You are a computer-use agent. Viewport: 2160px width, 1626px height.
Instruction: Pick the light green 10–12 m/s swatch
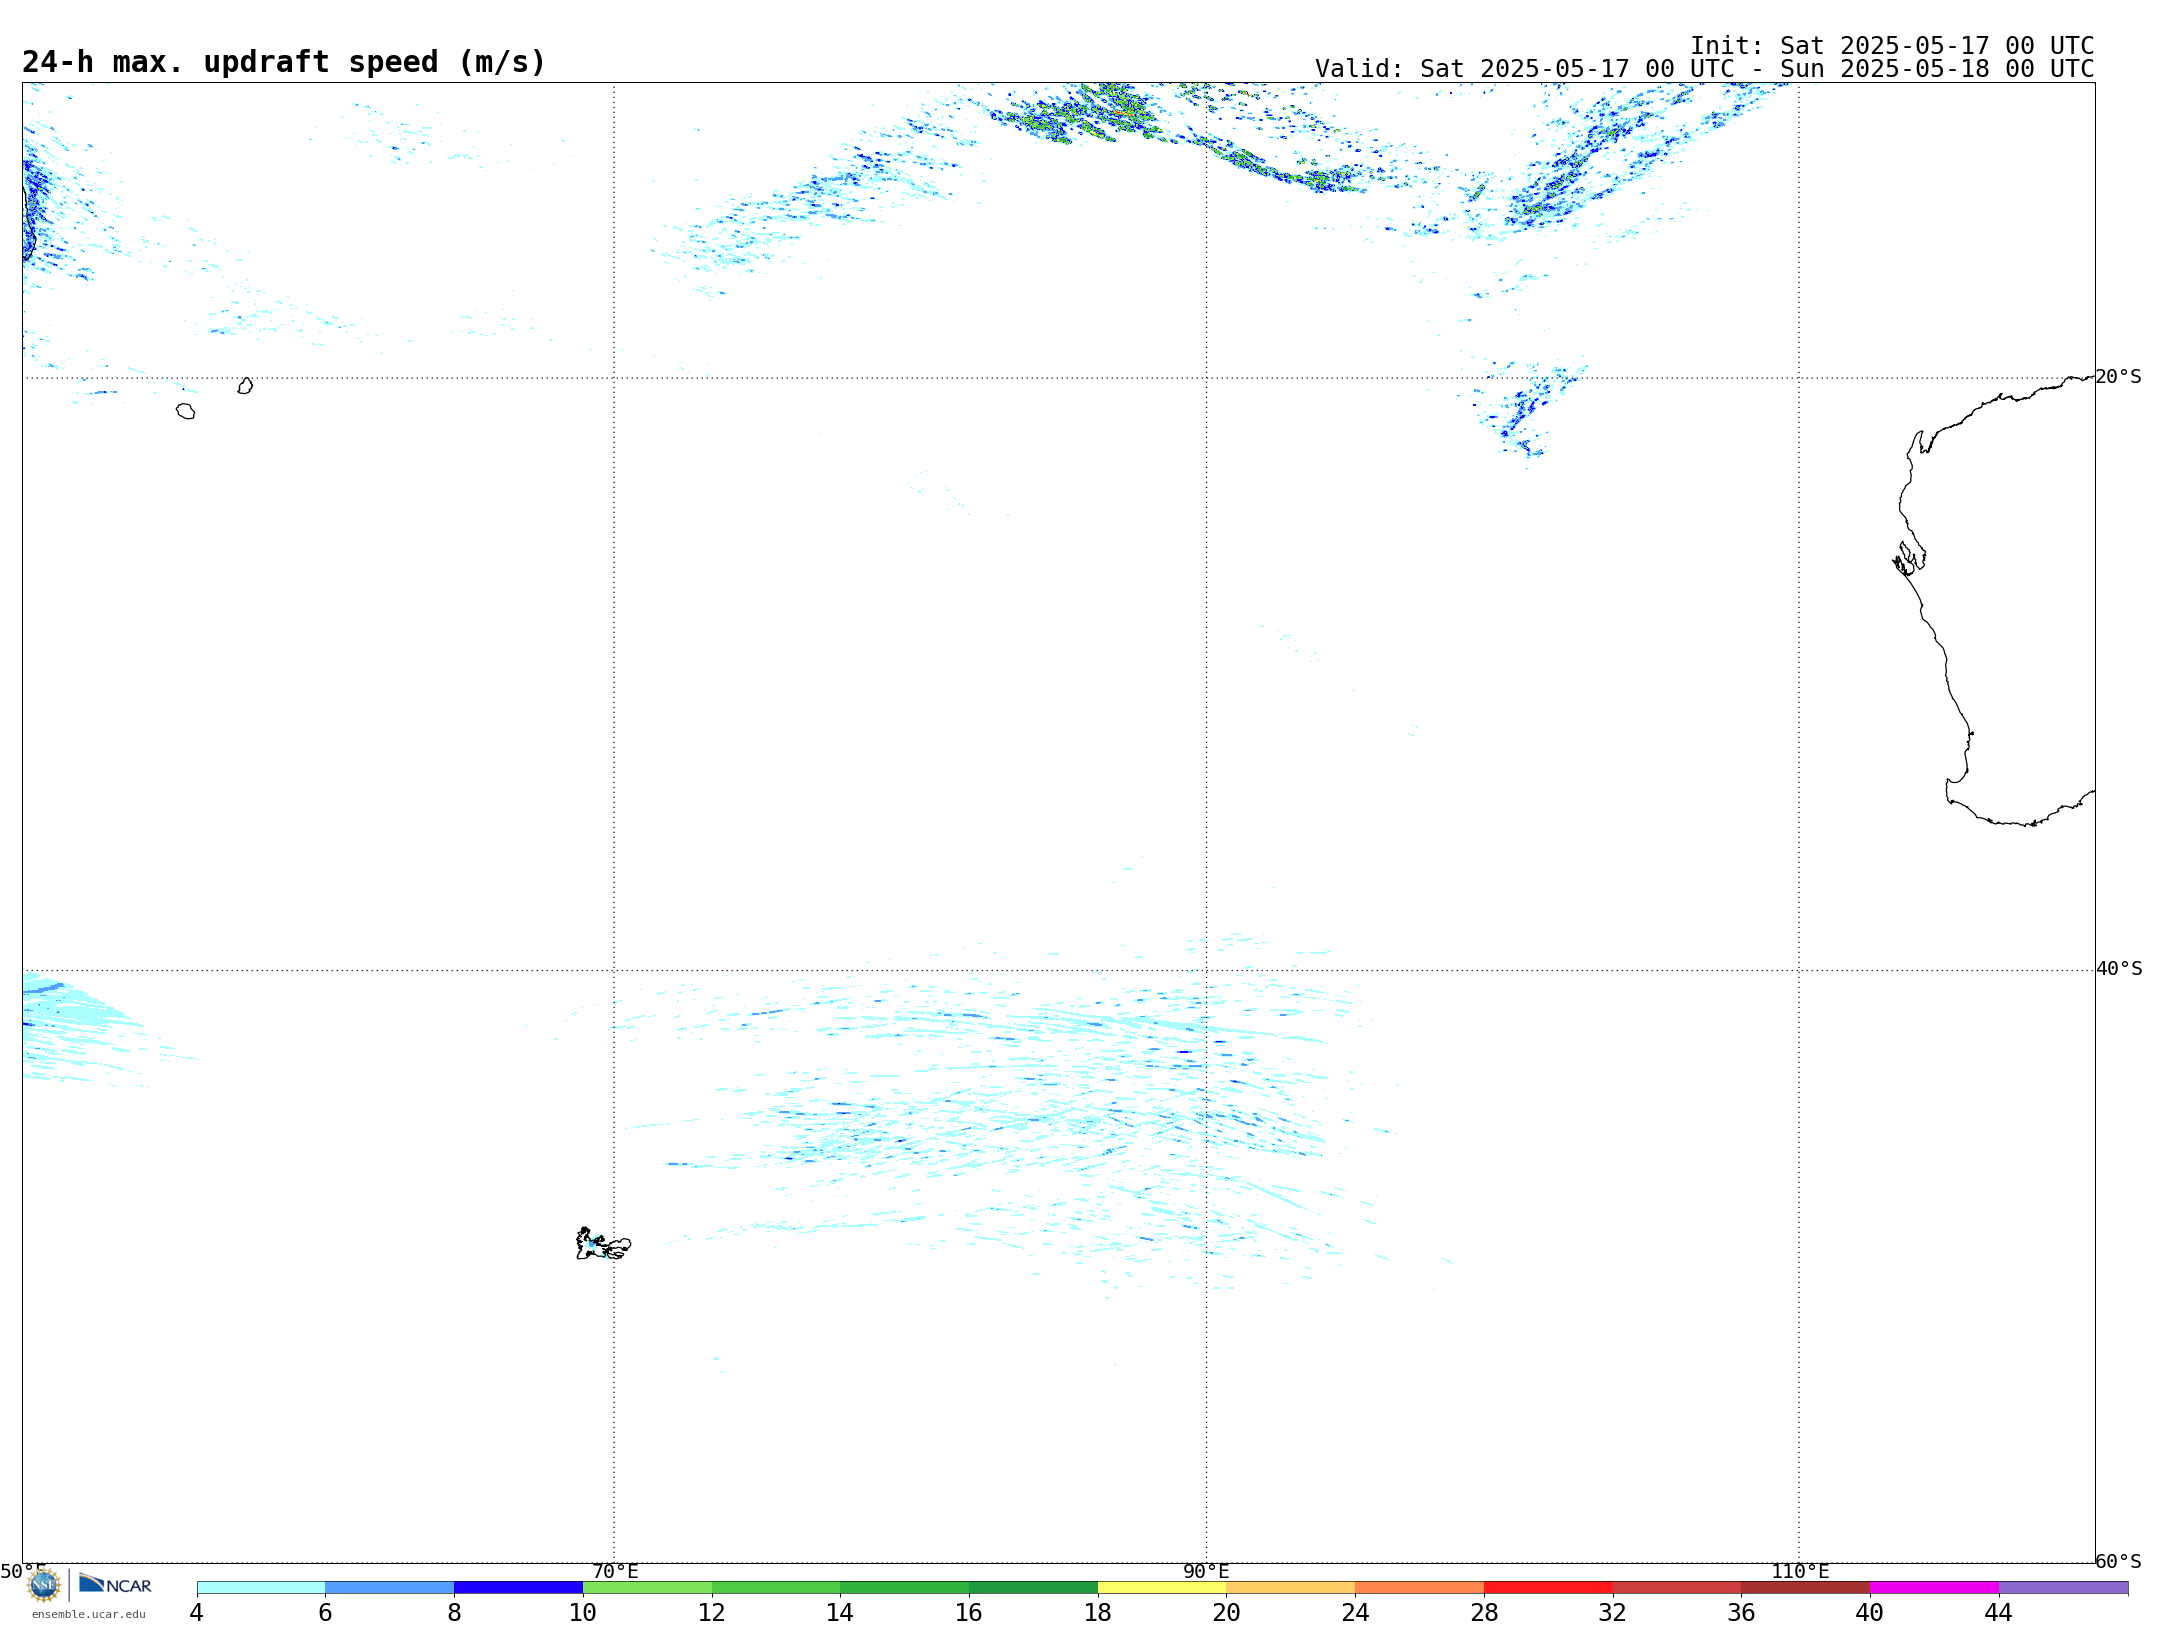pos(647,1587)
